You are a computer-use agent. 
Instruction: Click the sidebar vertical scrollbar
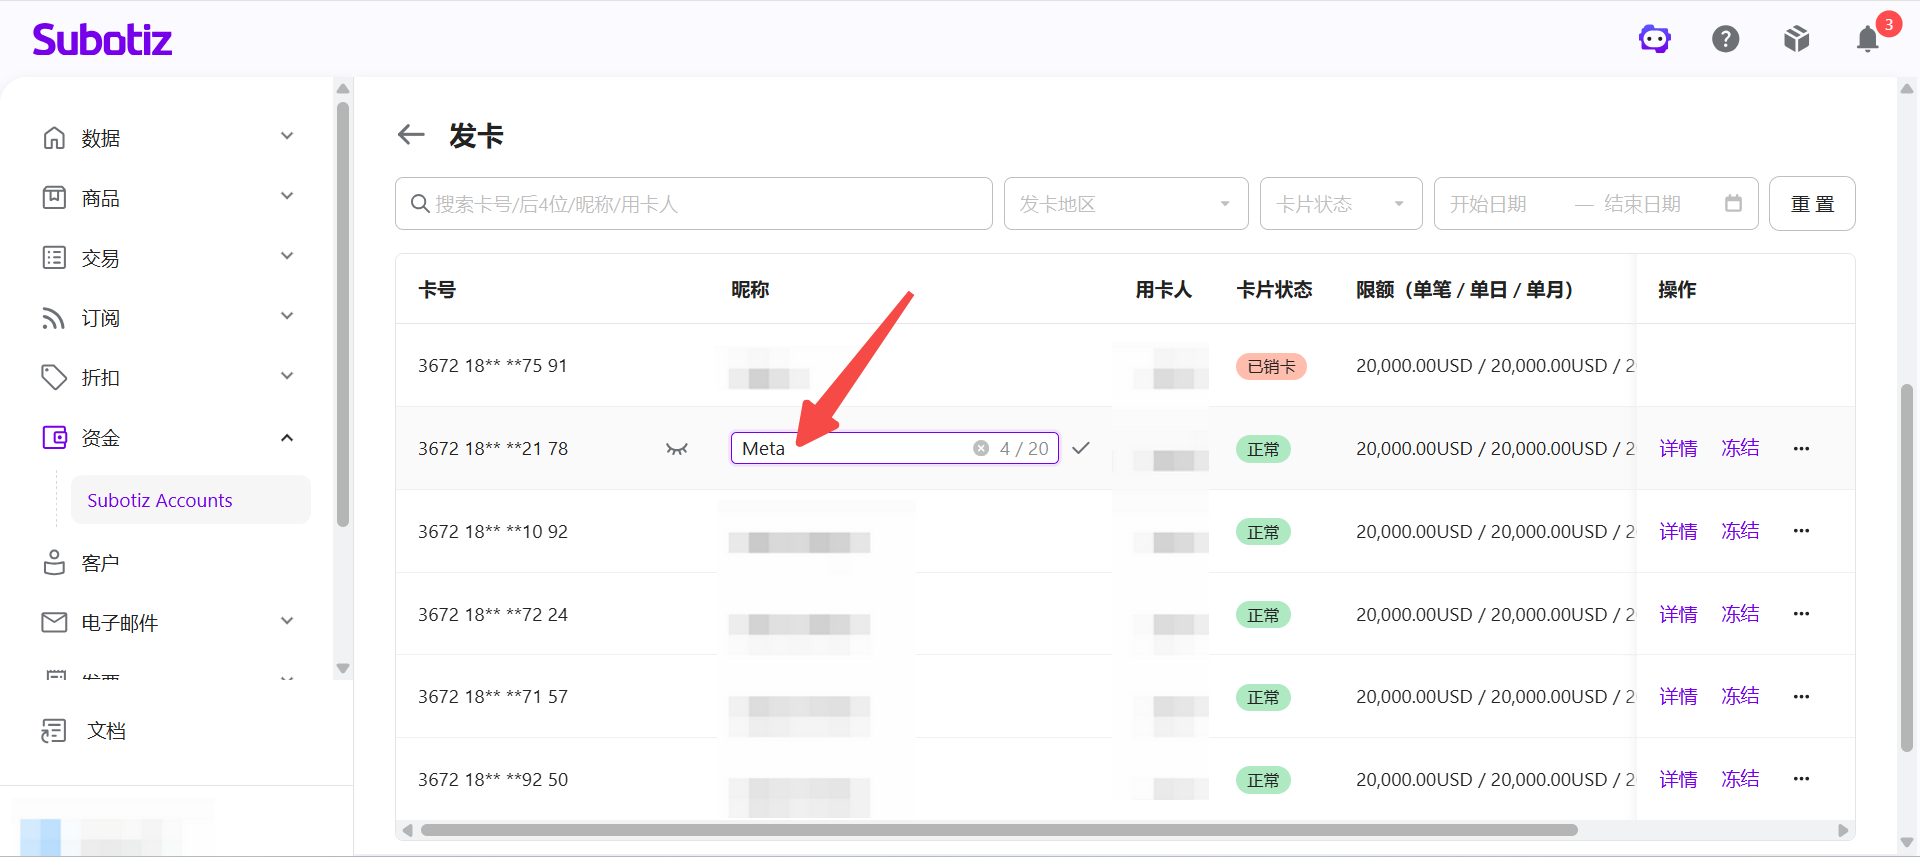click(x=343, y=313)
